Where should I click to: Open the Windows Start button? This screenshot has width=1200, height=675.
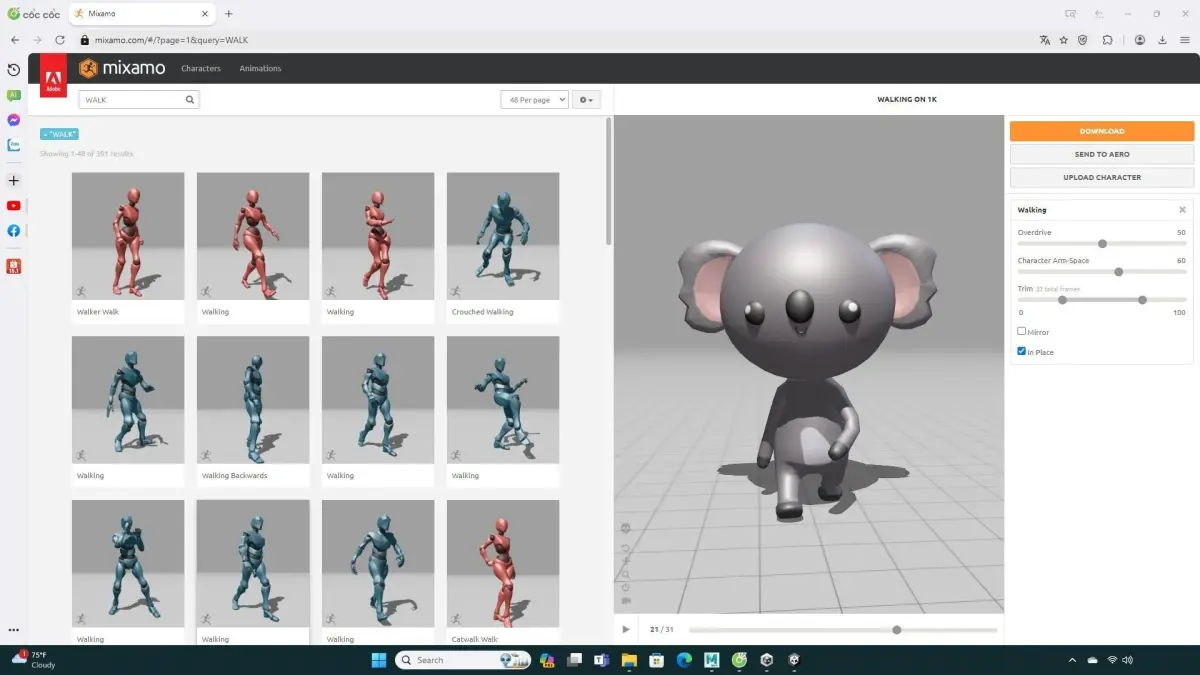(380, 660)
